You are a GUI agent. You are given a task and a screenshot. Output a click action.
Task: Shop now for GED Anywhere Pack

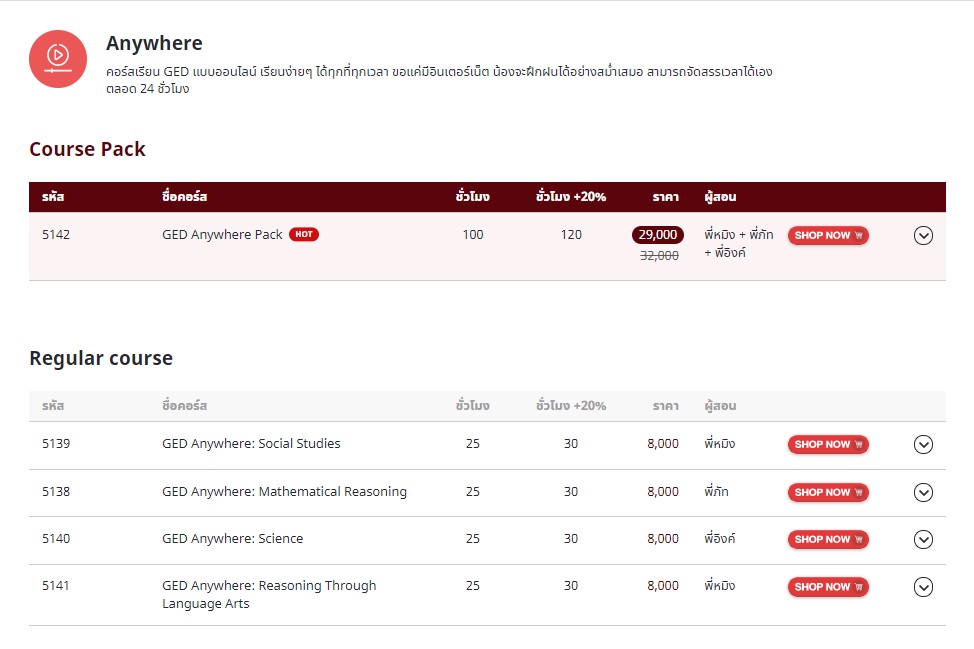[x=828, y=235]
